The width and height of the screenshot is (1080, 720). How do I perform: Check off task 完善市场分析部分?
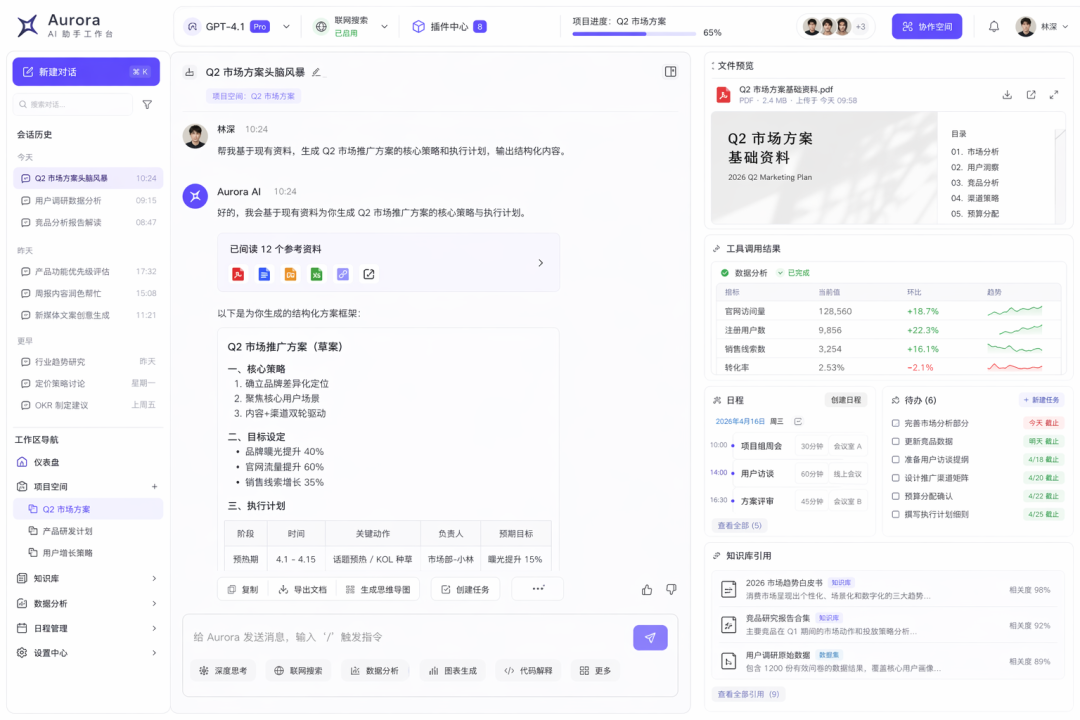pos(895,423)
